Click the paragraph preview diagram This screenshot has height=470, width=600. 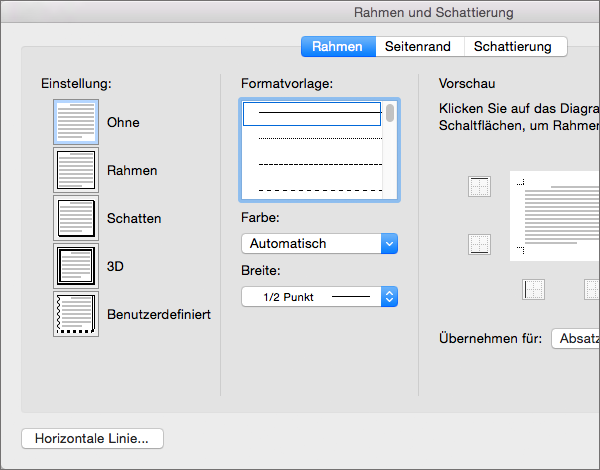(x=555, y=216)
